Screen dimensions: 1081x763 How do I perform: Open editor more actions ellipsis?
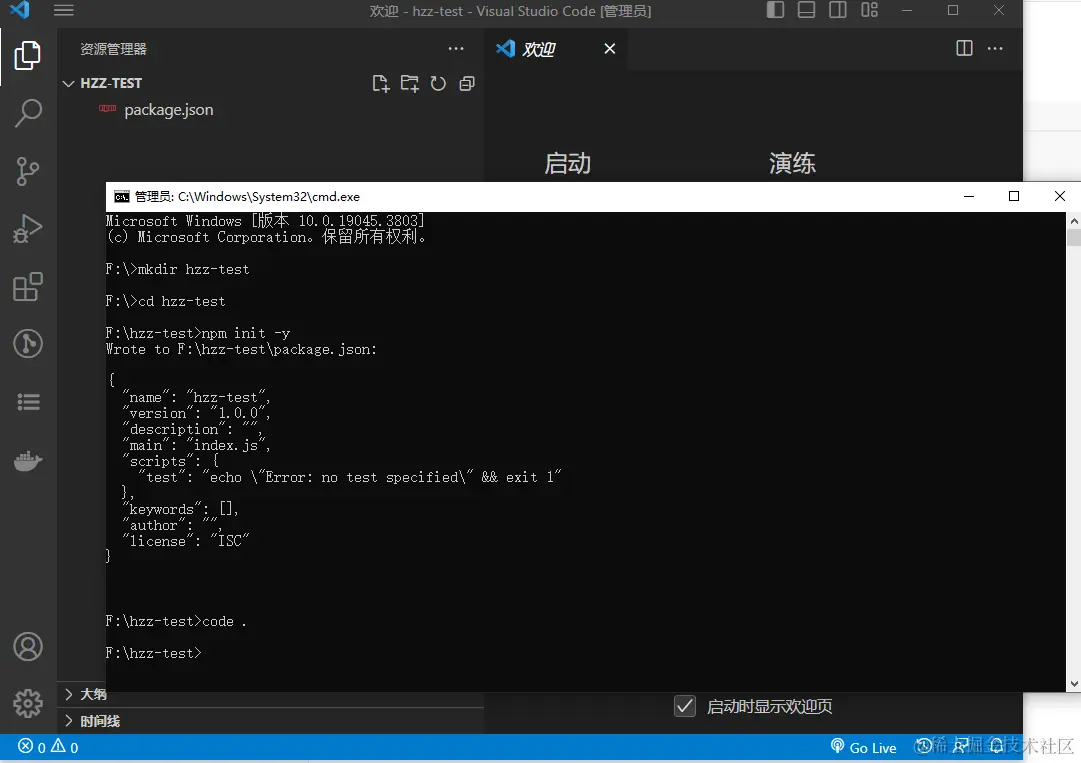coord(995,48)
